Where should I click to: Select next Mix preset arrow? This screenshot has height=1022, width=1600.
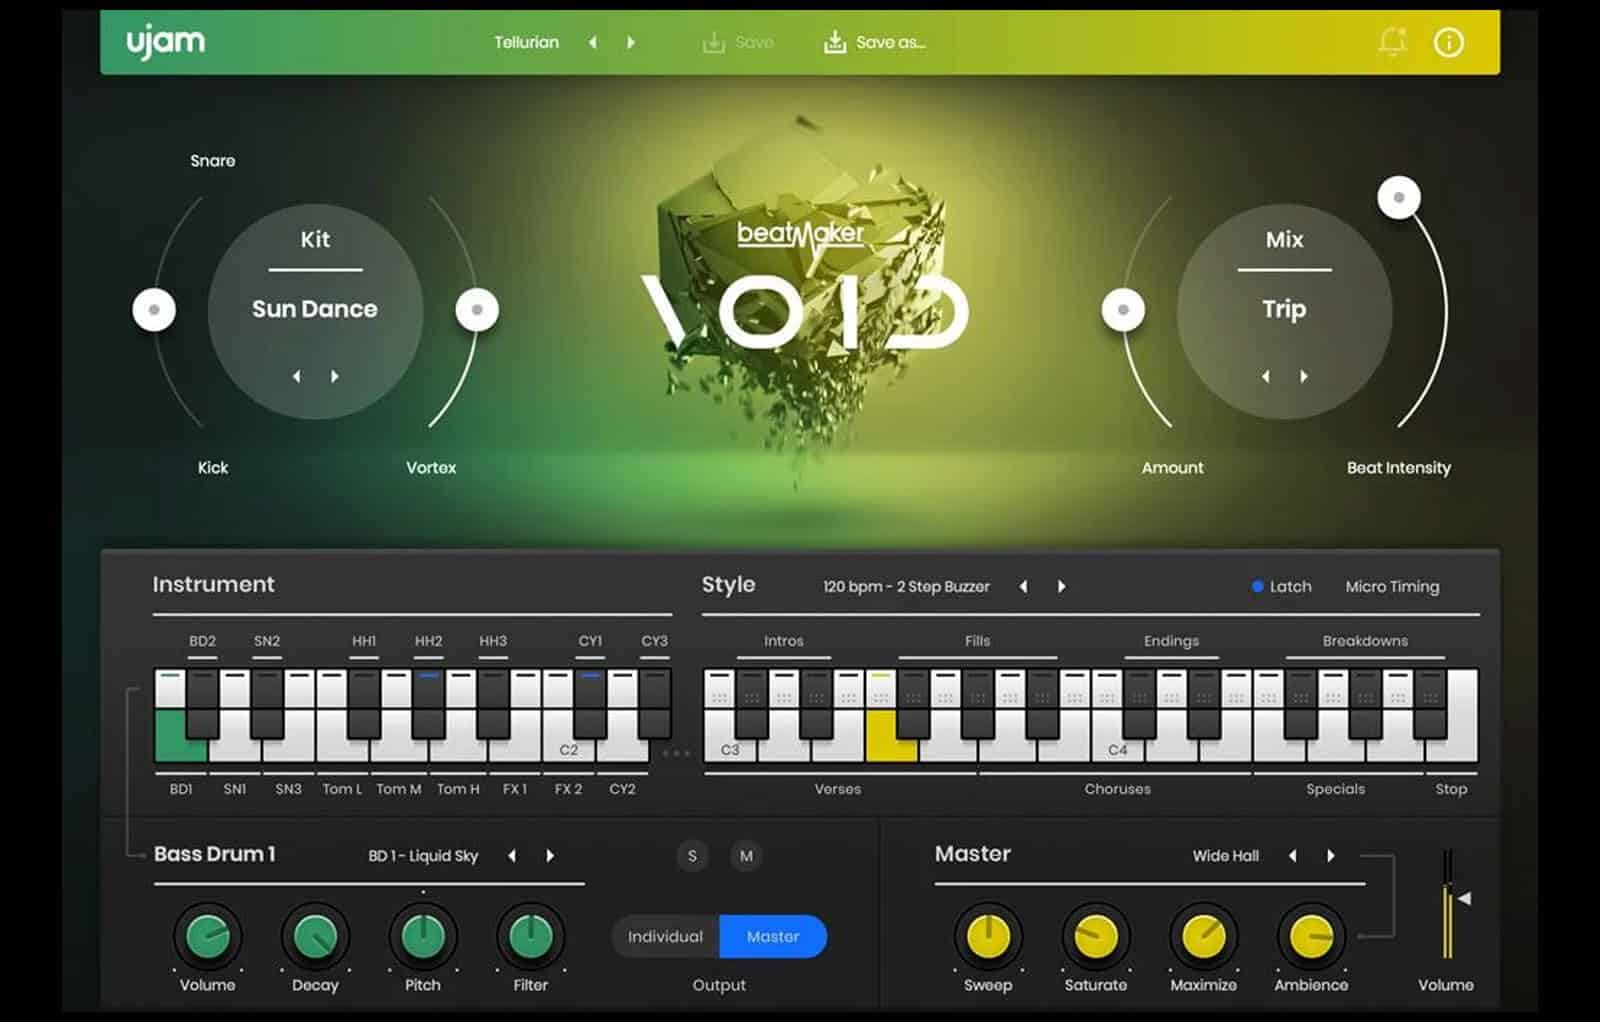pos(1304,376)
